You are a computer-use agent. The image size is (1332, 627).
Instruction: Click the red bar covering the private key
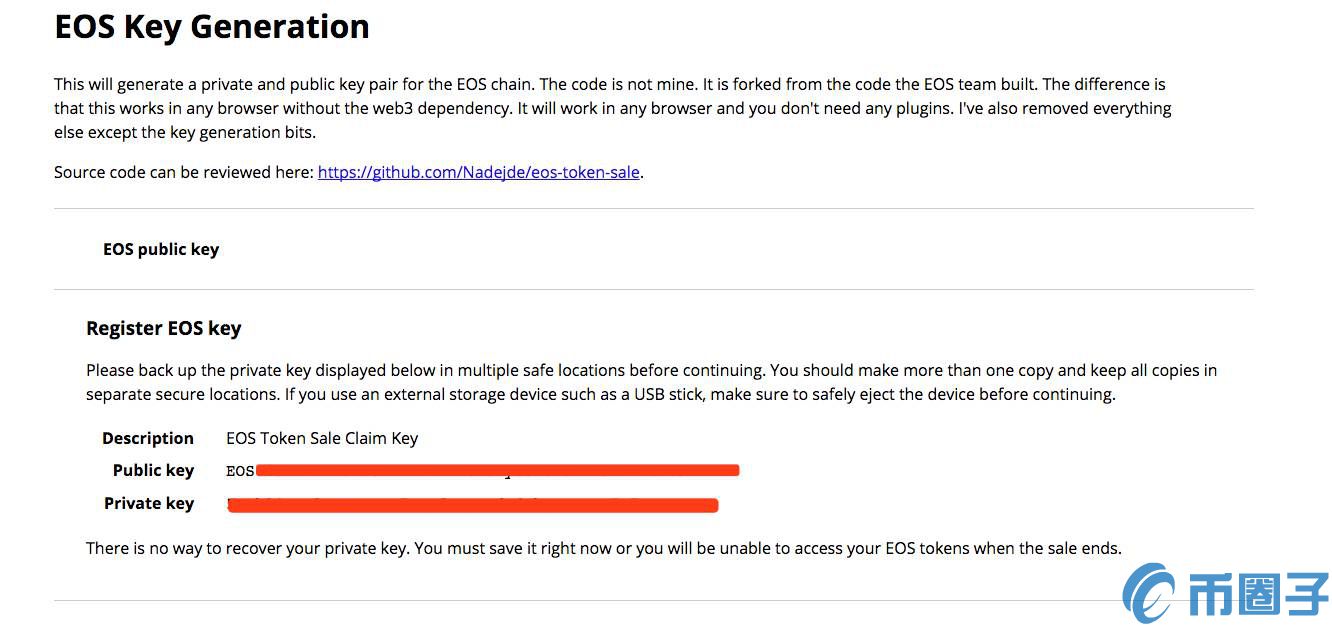click(473, 505)
